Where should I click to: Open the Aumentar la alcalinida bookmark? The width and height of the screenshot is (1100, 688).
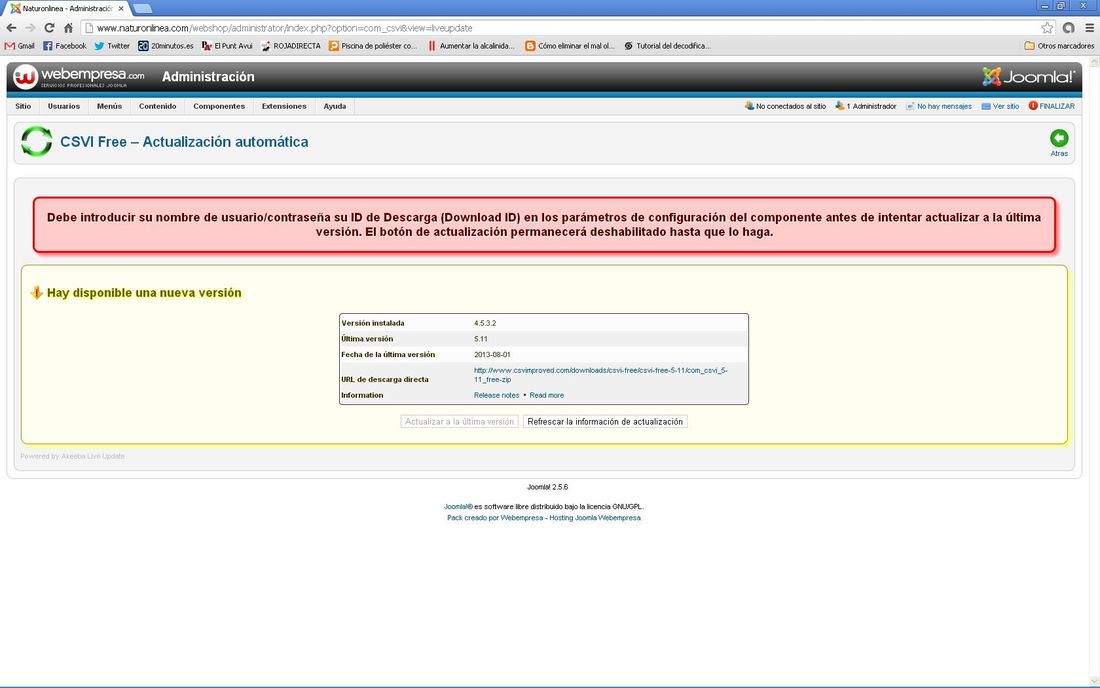click(471, 46)
